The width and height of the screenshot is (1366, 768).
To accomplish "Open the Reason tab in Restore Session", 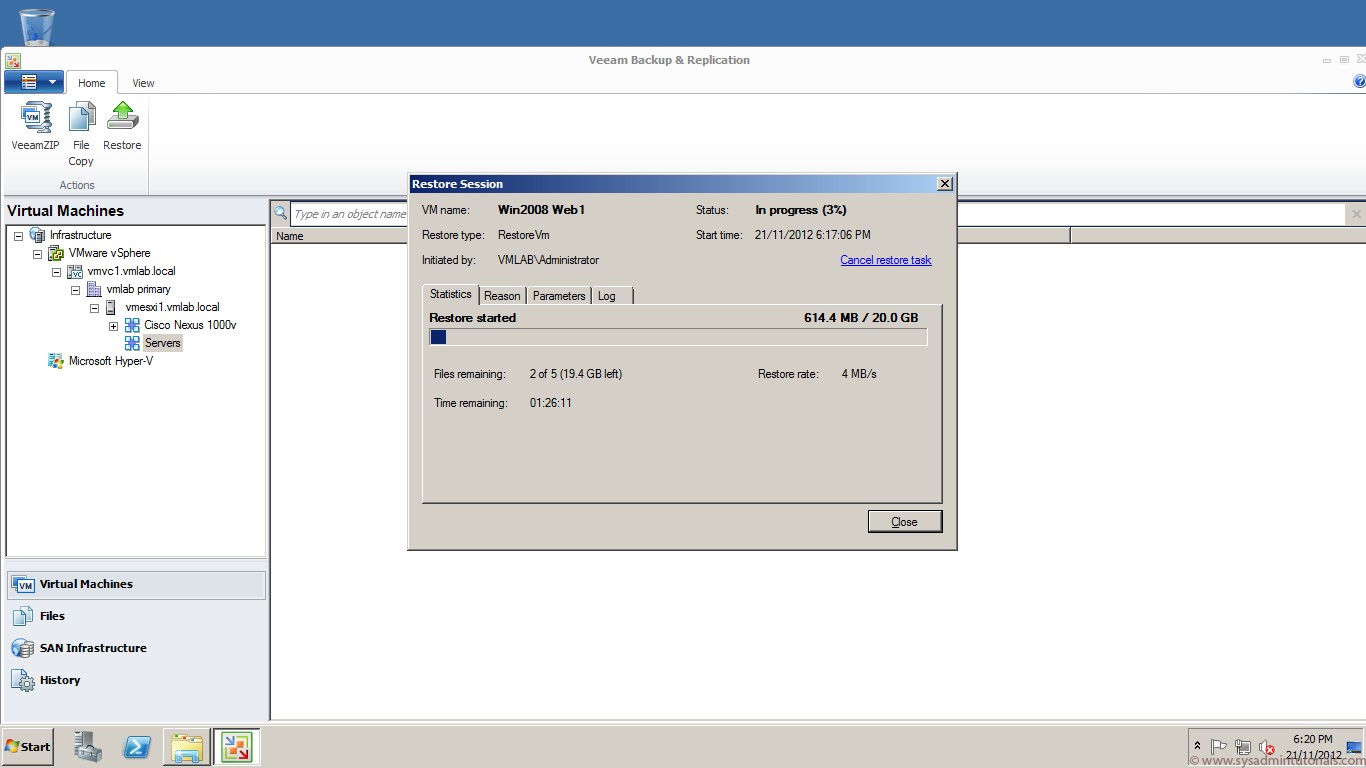I will (x=502, y=296).
